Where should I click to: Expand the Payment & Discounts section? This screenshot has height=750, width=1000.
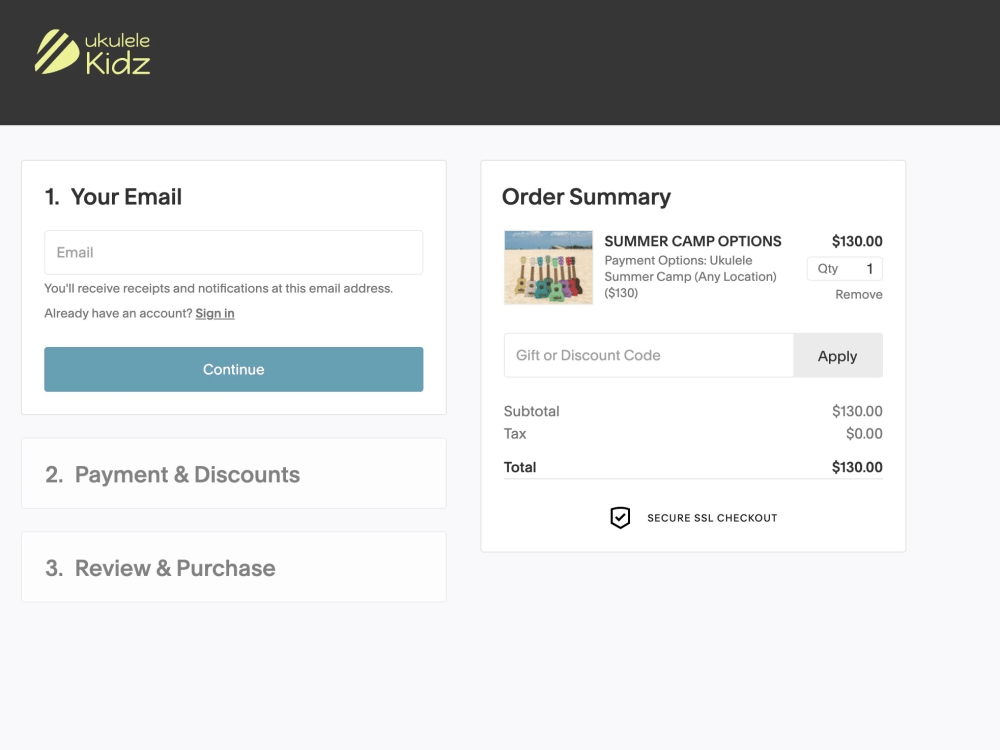tap(234, 474)
